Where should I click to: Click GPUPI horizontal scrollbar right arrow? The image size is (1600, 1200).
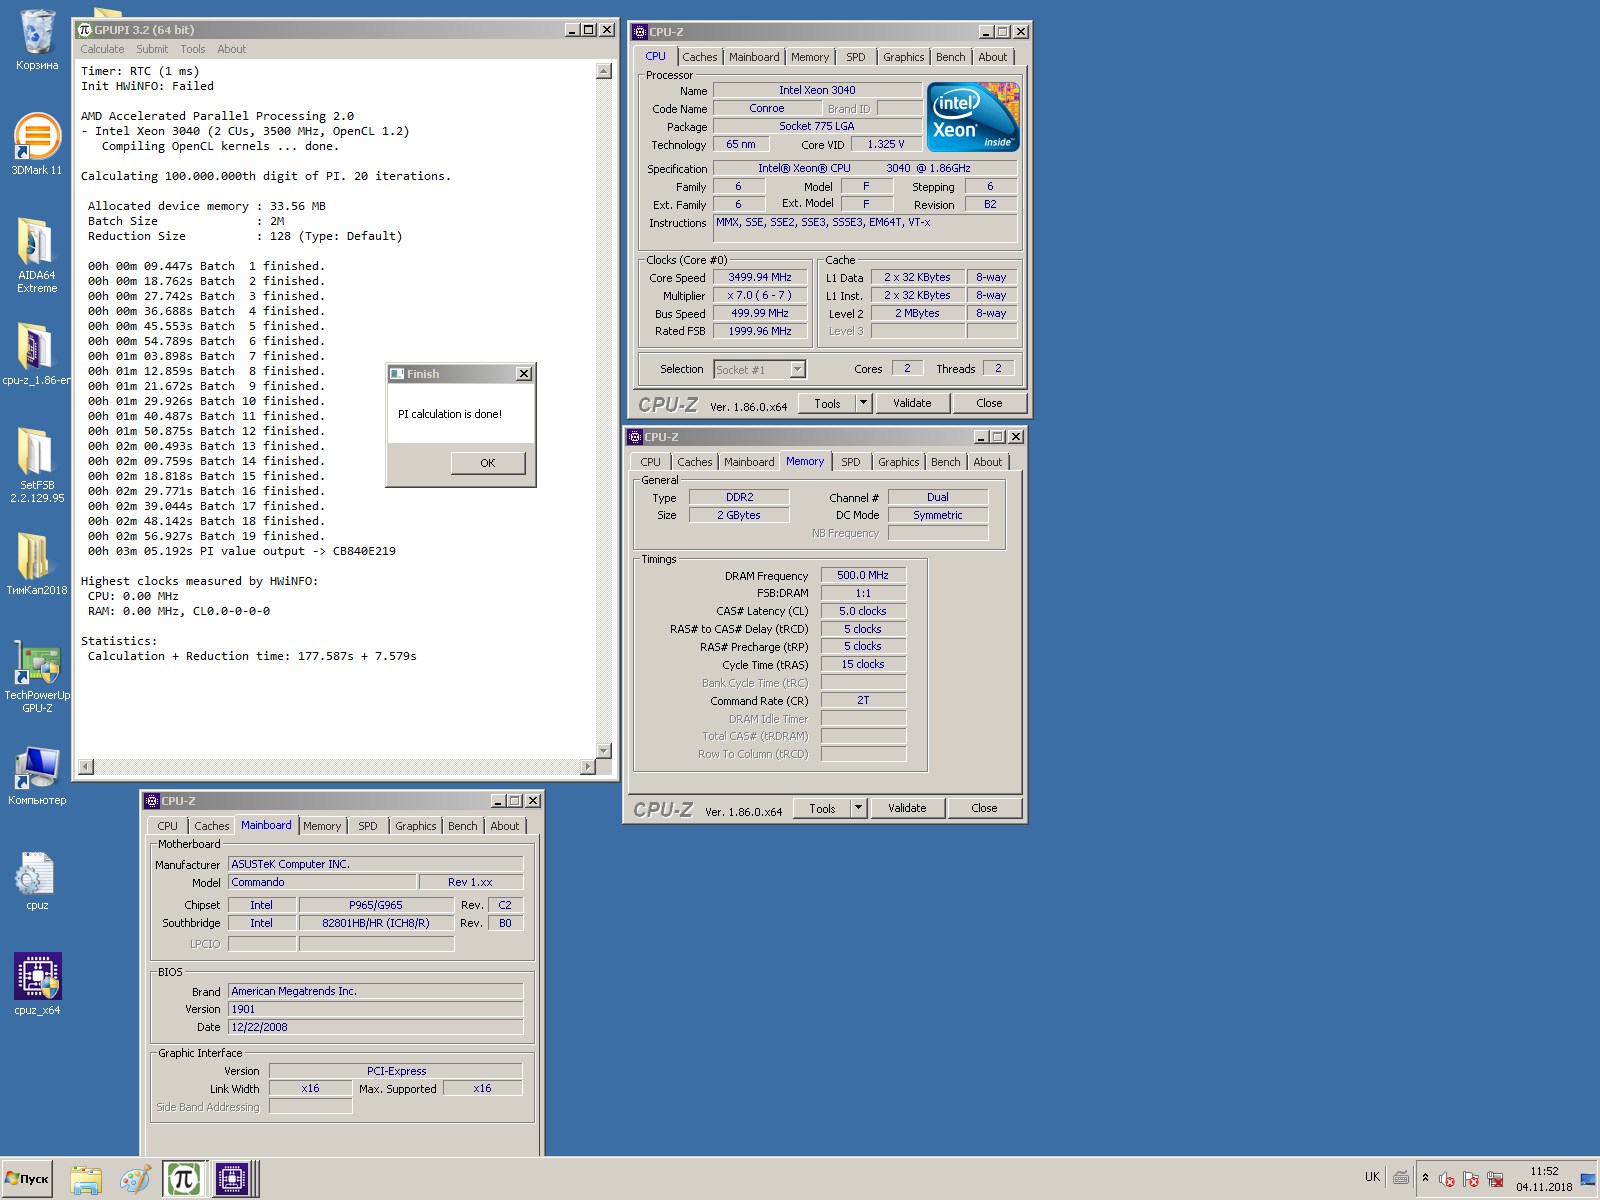pyautogui.click(x=588, y=767)
